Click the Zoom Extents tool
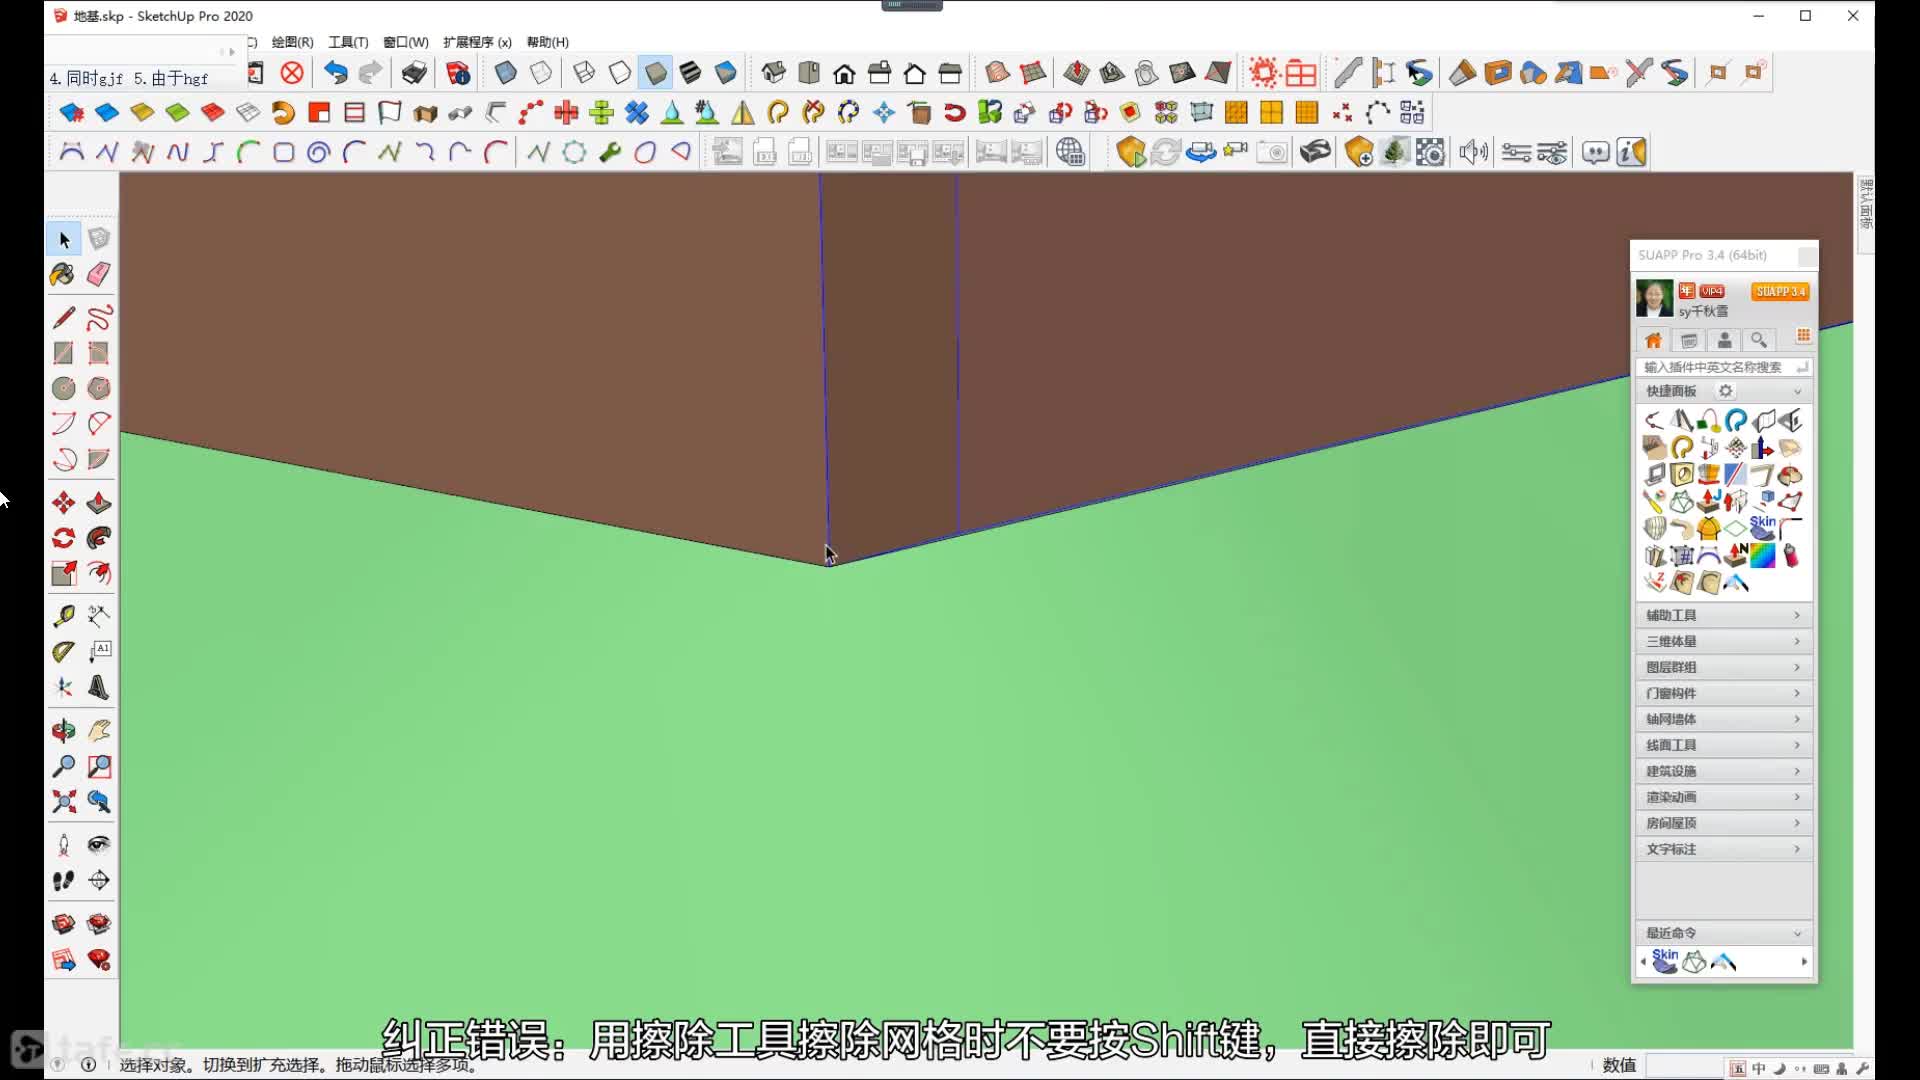Image resolution: width=1920 pixels, height=1080 pixels. click(64, 801)
